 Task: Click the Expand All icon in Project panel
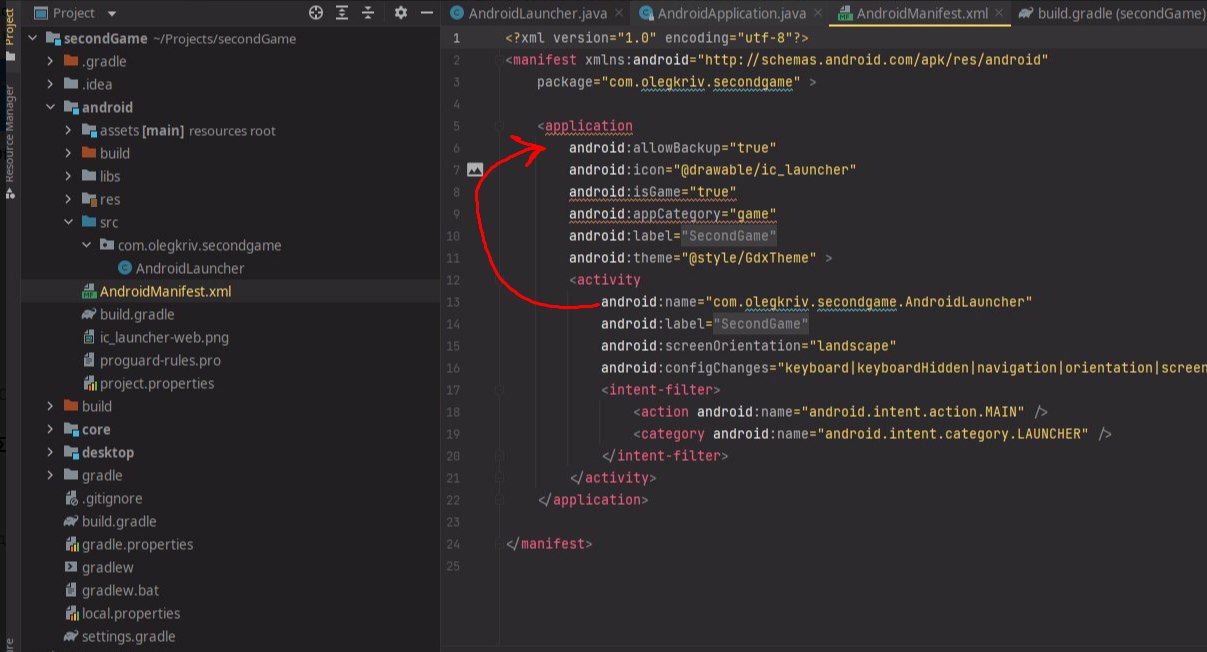click(343, 13)
